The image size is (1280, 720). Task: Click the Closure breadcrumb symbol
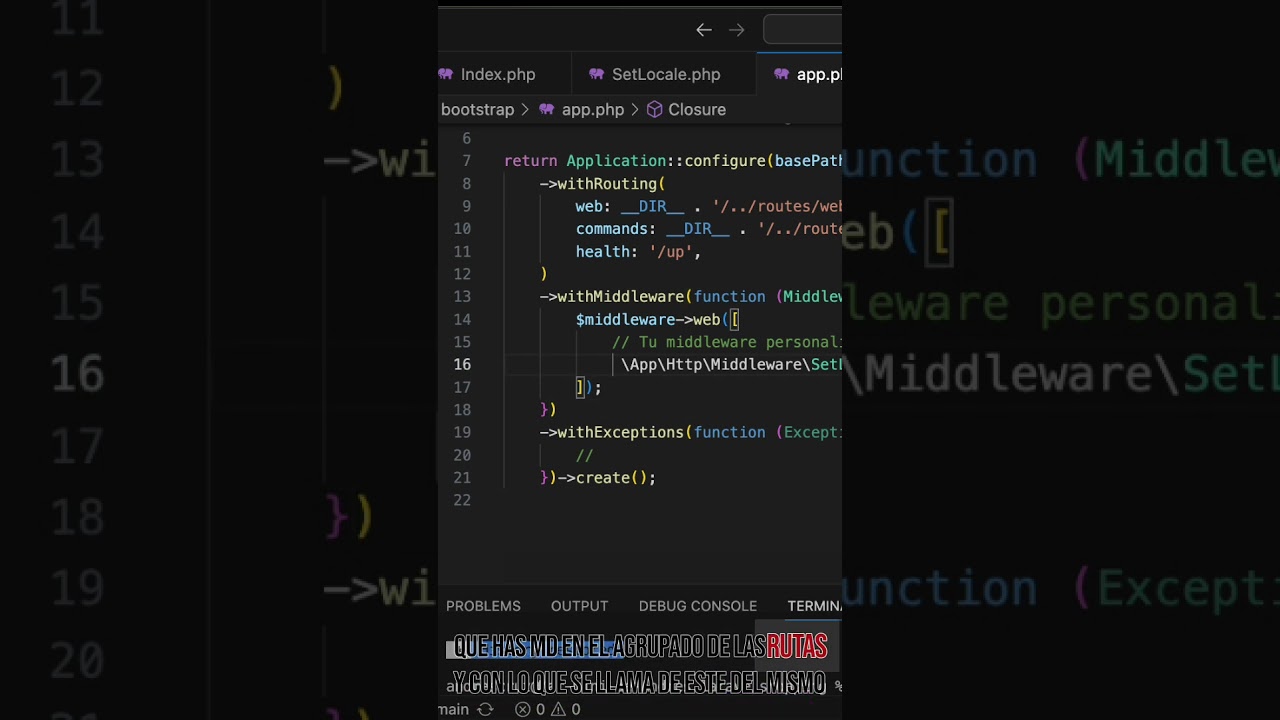686,110
